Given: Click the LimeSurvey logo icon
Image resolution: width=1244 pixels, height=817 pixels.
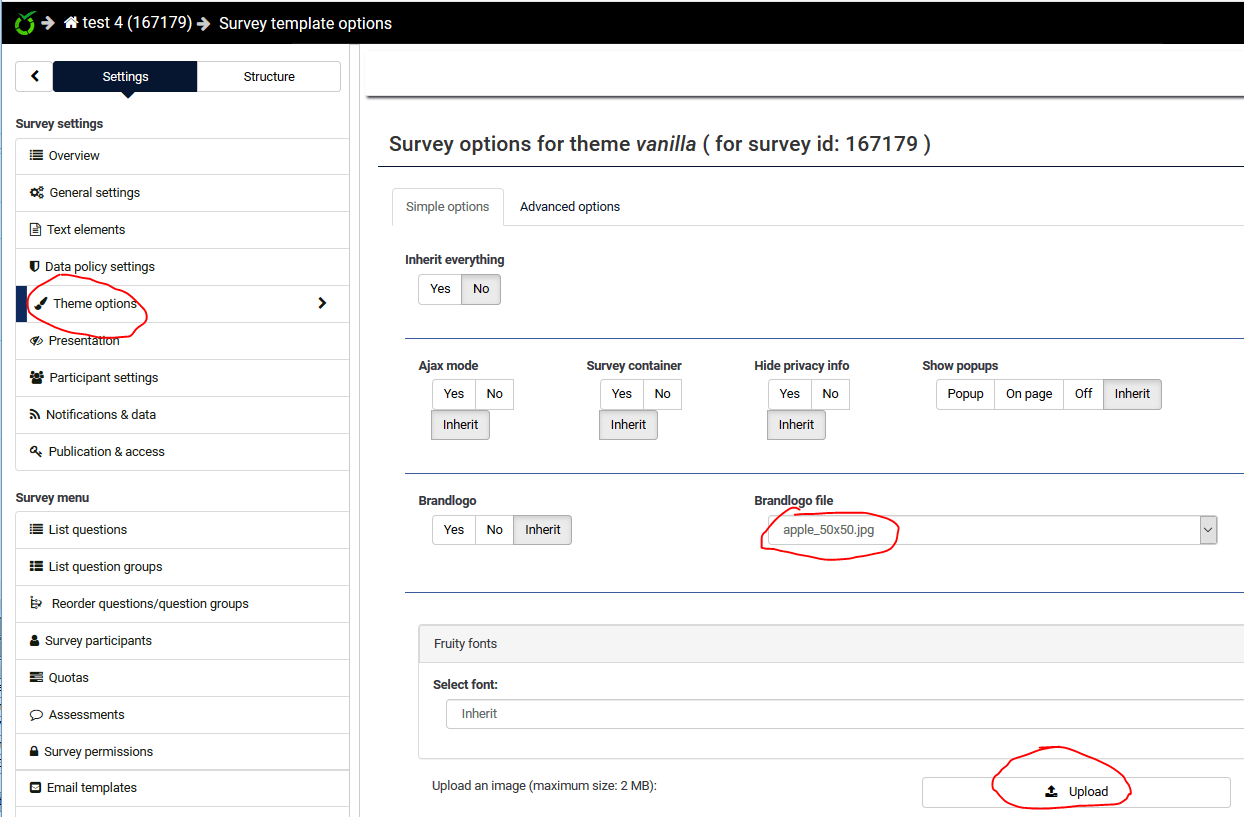Looking at the screenshot, I should 25,22.
